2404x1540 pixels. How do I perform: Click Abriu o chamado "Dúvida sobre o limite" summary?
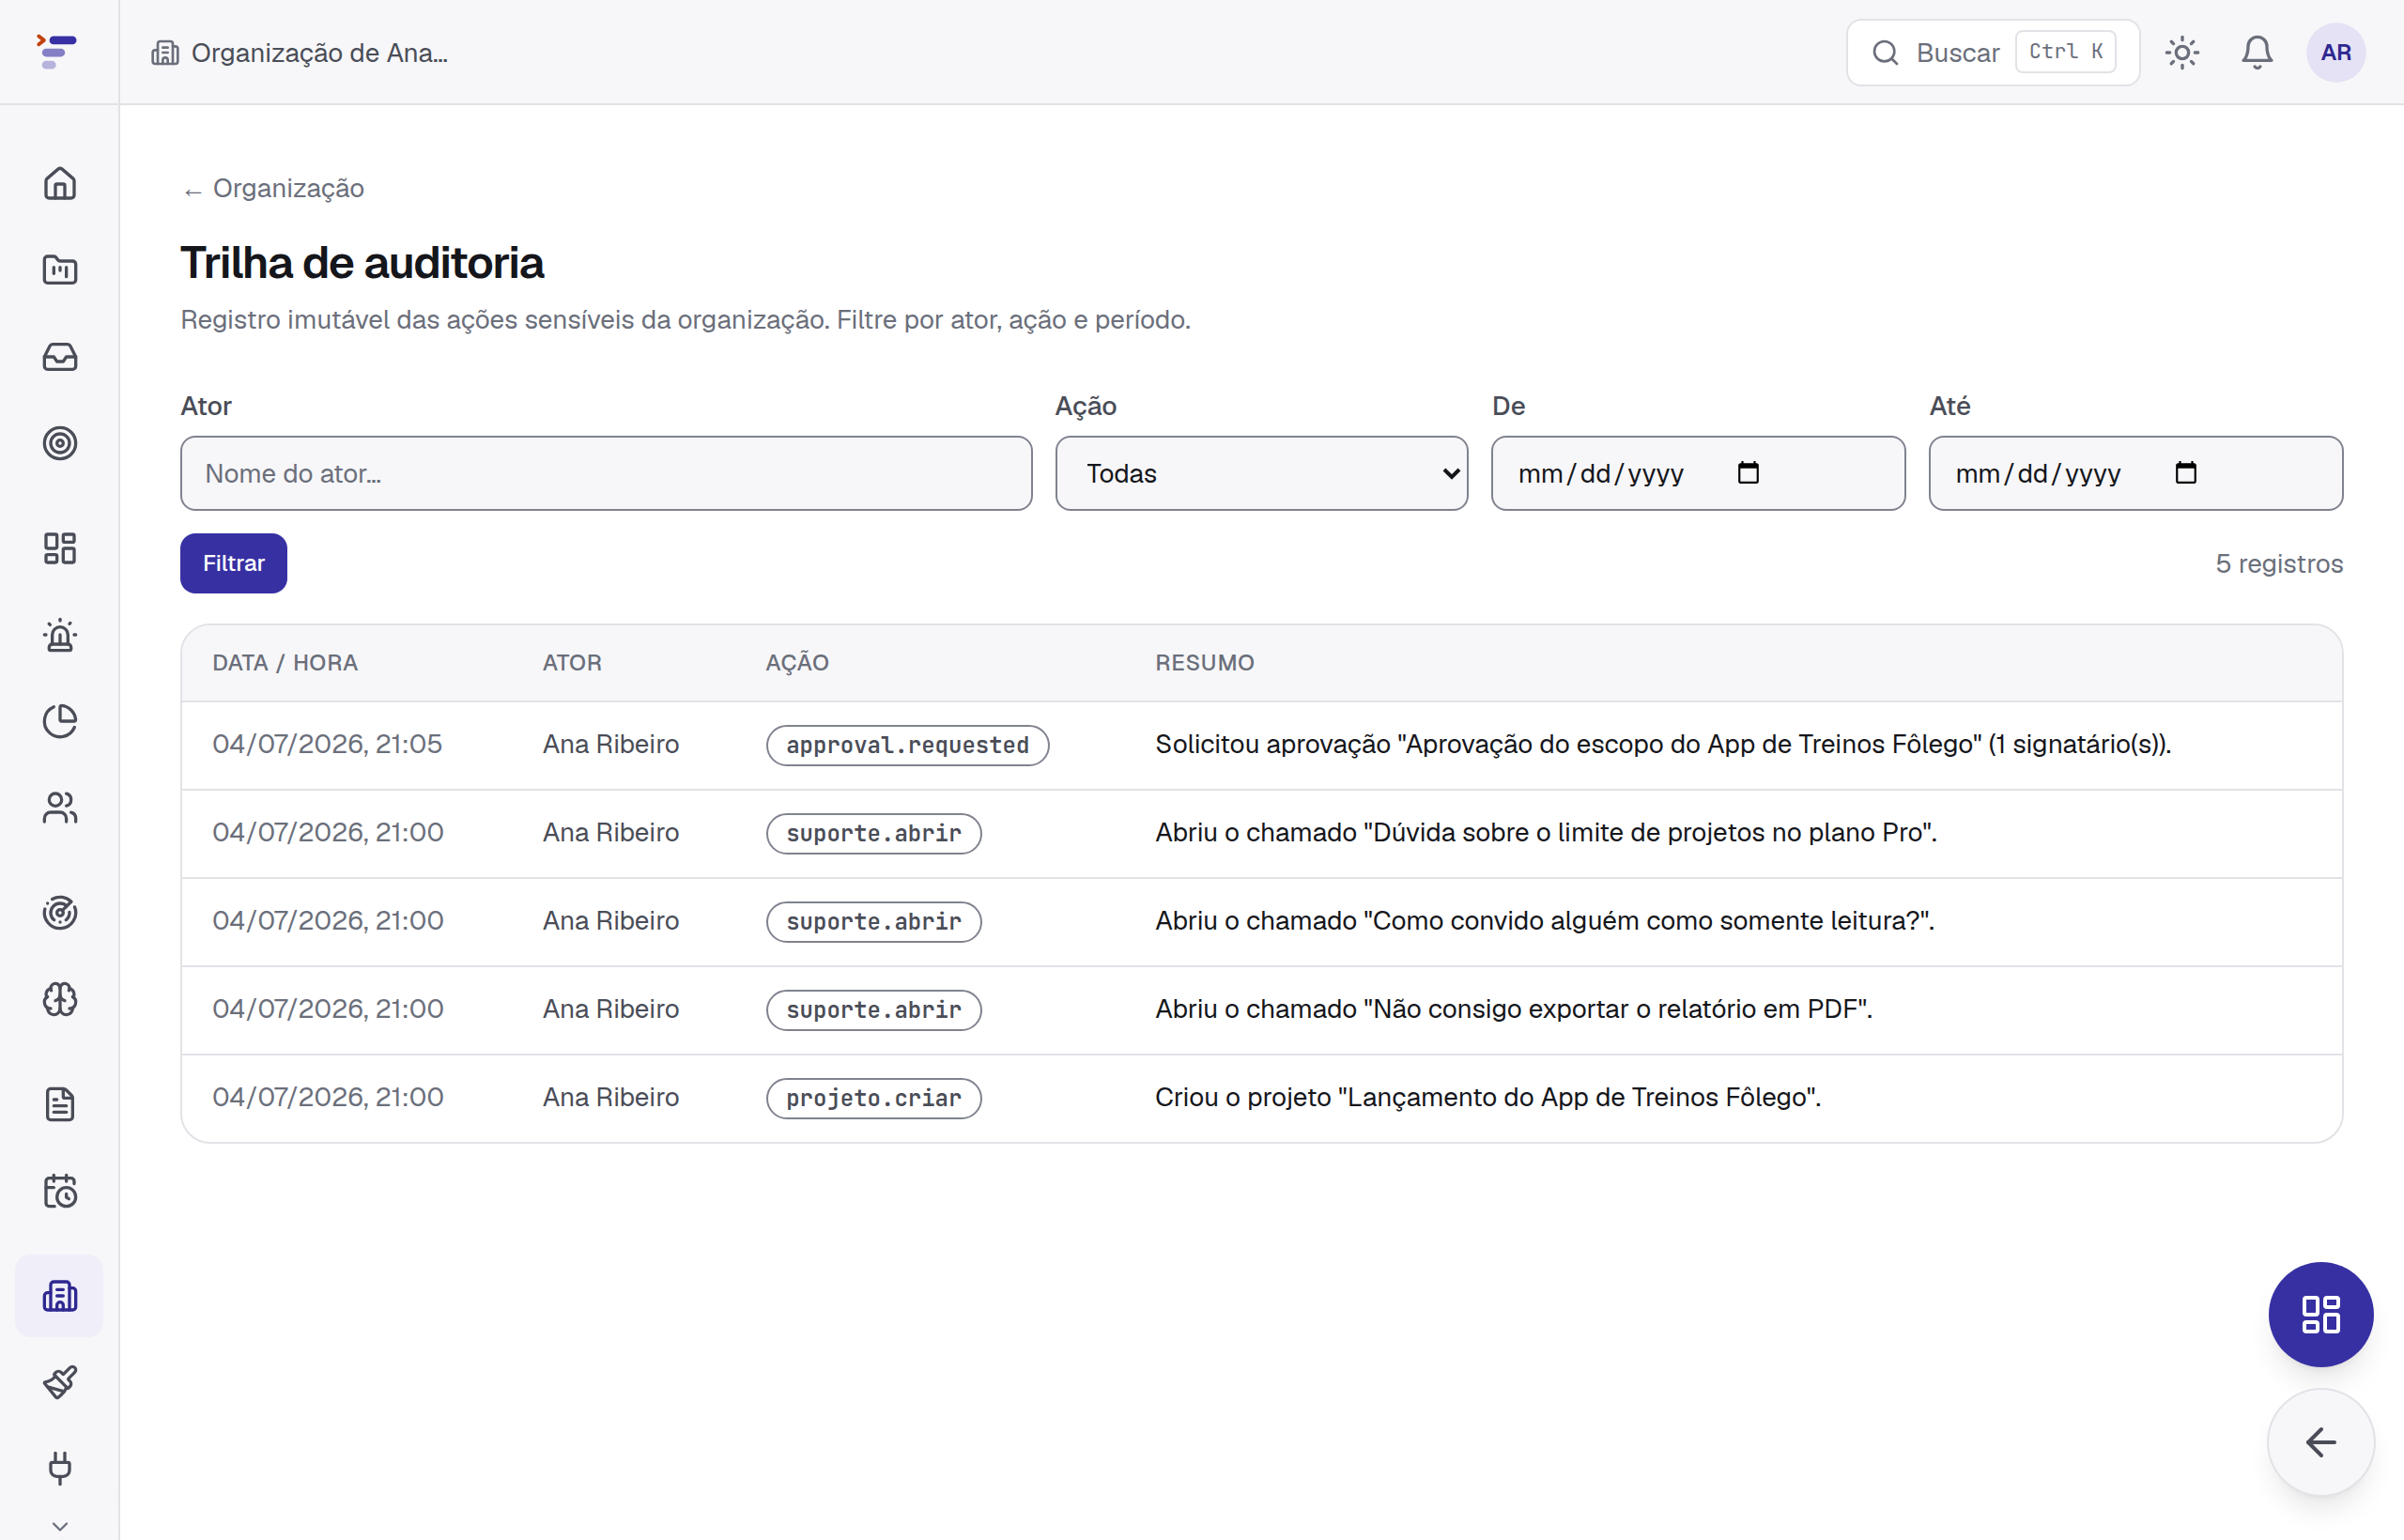tap(1546, 832)
